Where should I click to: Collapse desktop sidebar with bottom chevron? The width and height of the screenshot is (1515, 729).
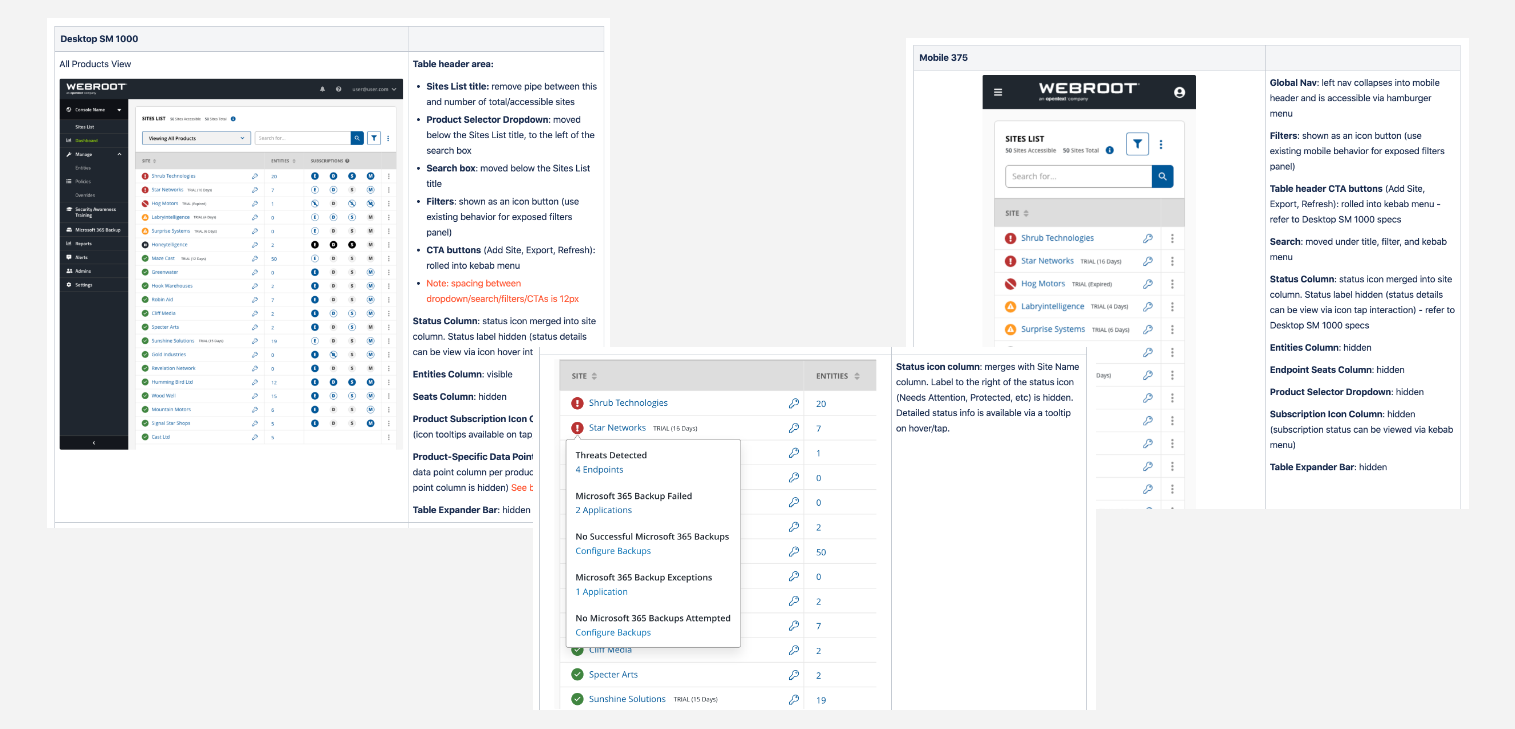[94, 442]
